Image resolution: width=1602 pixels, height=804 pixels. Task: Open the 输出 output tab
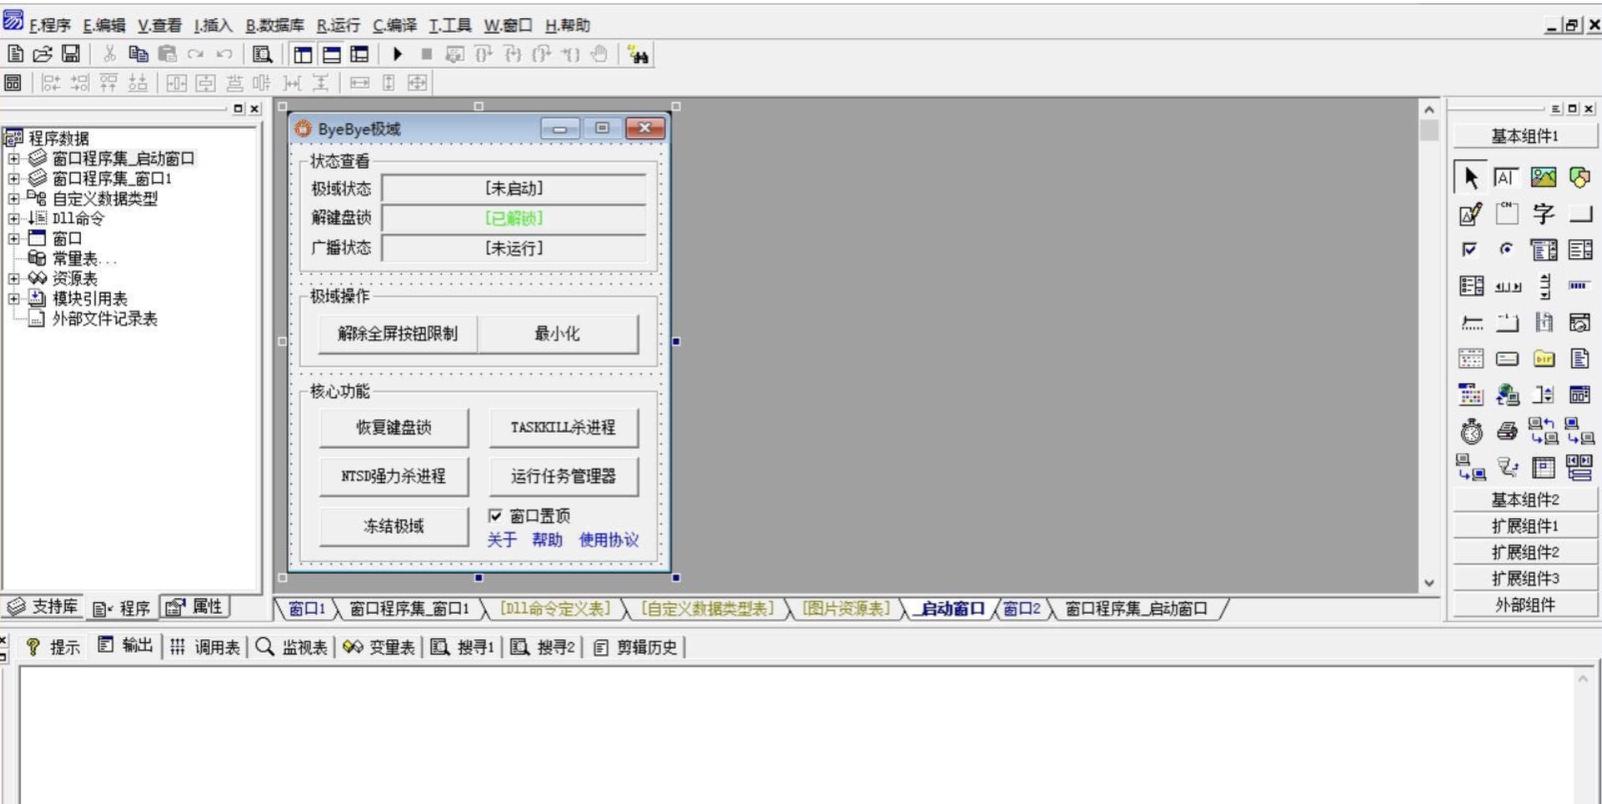pos(126,646)
